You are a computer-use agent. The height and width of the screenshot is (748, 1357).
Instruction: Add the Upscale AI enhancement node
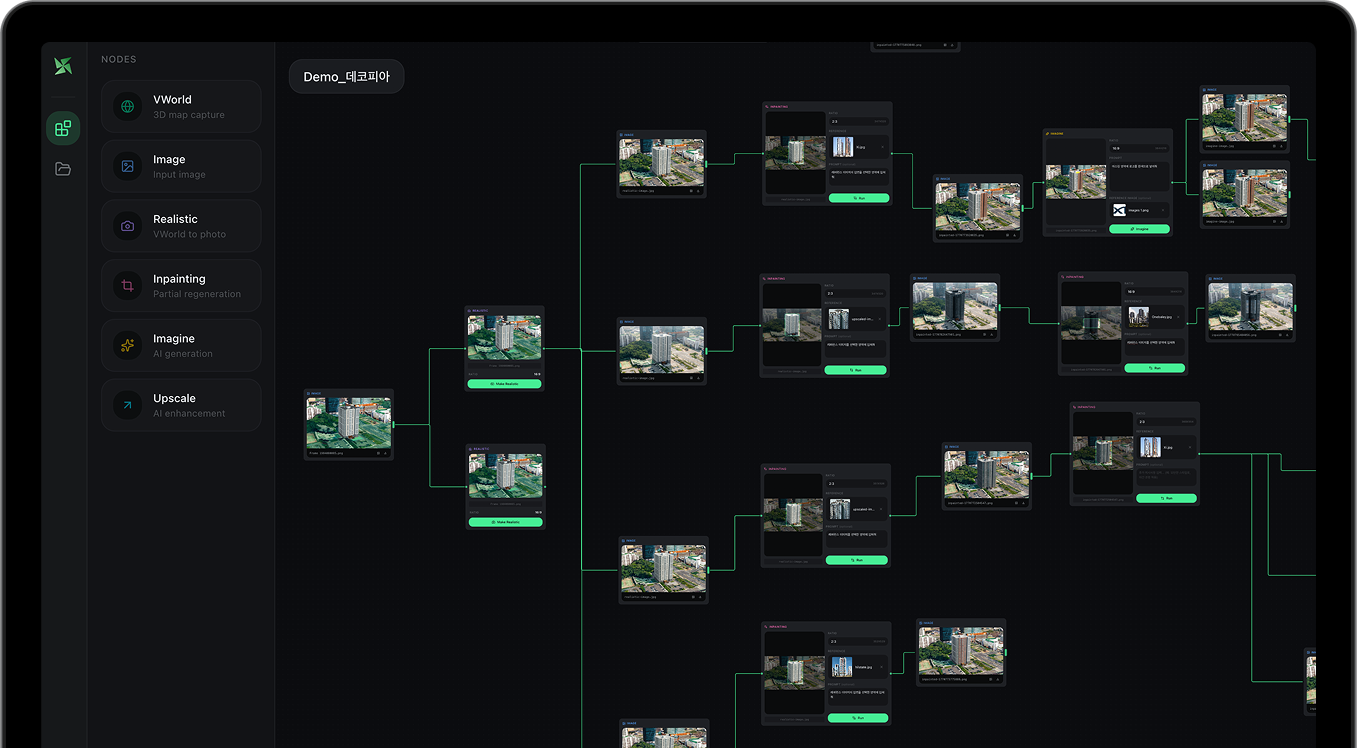(181, 405)
